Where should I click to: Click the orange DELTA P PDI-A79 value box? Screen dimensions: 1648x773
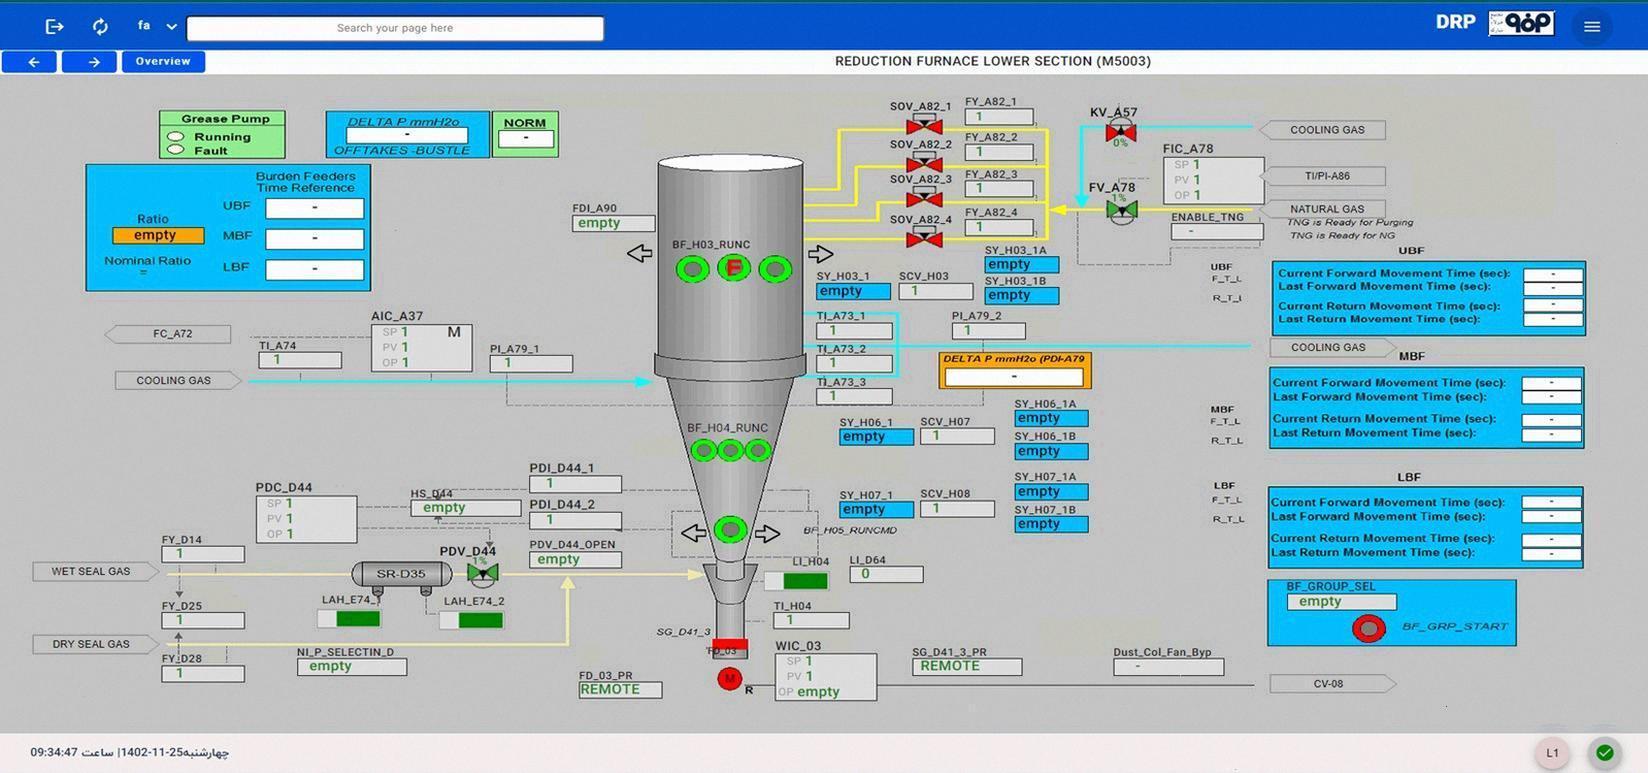1015,376
